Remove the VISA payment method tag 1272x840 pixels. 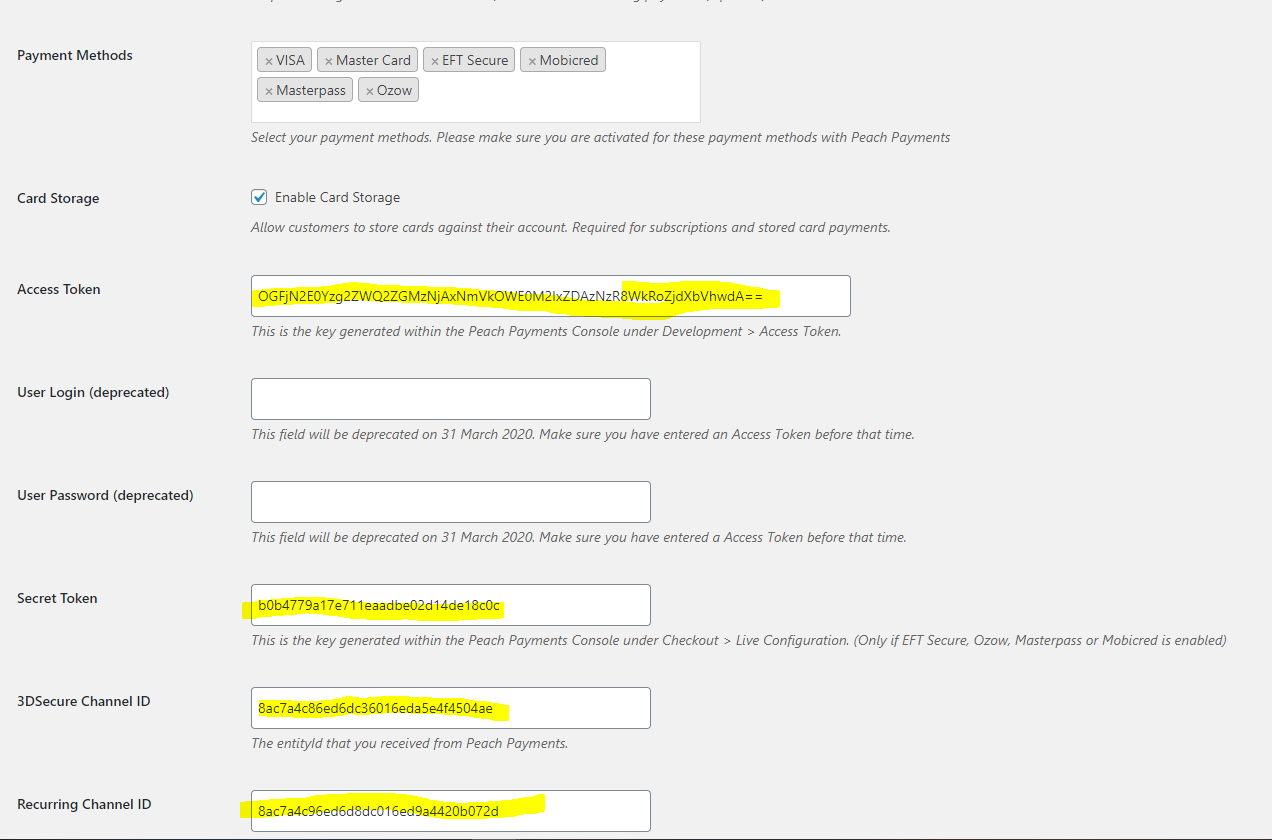[x=269, y=61]
